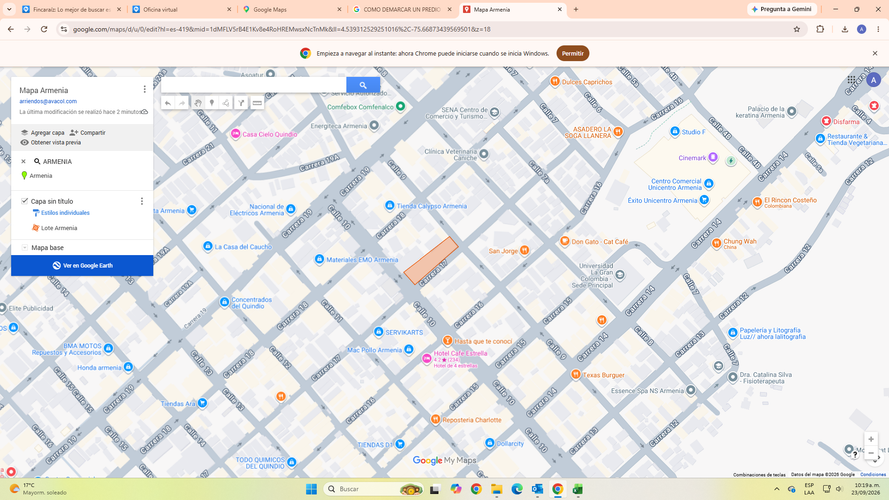Click the cloud saved status icon

pyautogui.click(x=145, y=112)
